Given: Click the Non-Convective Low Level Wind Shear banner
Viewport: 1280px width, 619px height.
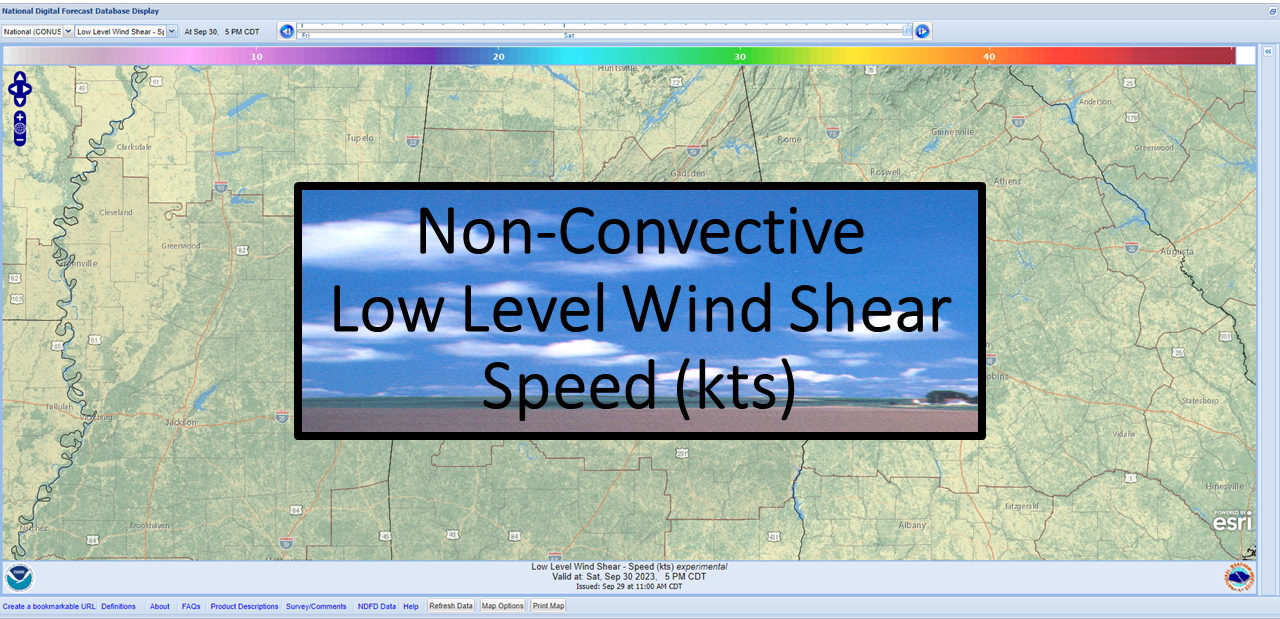Looking at the screenshot, I should click(640, 311).
